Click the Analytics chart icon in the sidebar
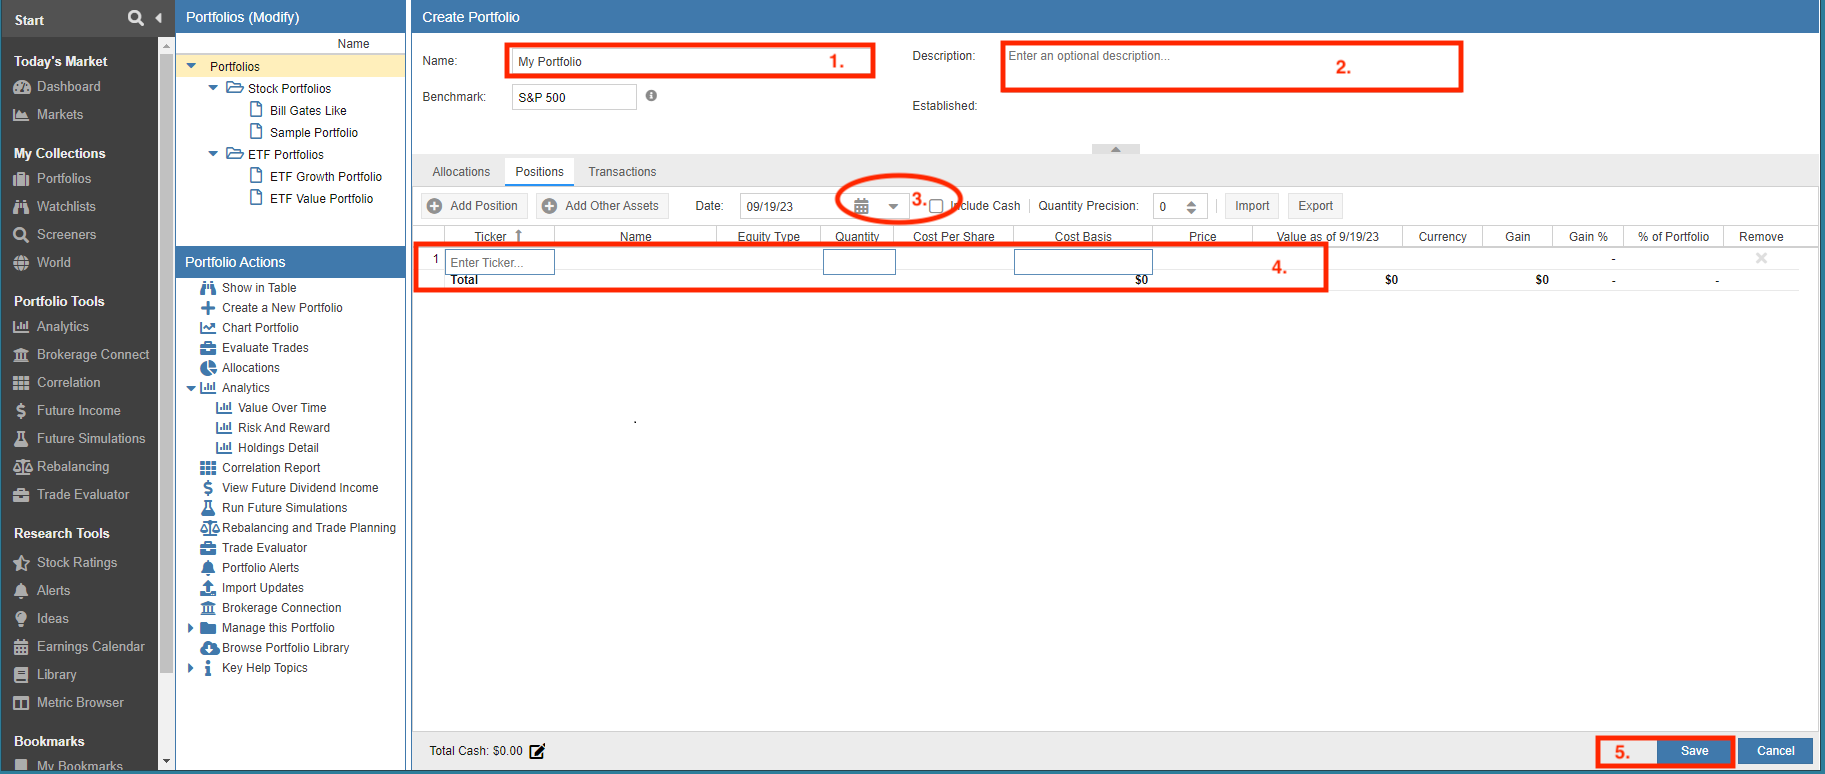The width and height of the screenshot is (1825, 774). pos(21,327)
